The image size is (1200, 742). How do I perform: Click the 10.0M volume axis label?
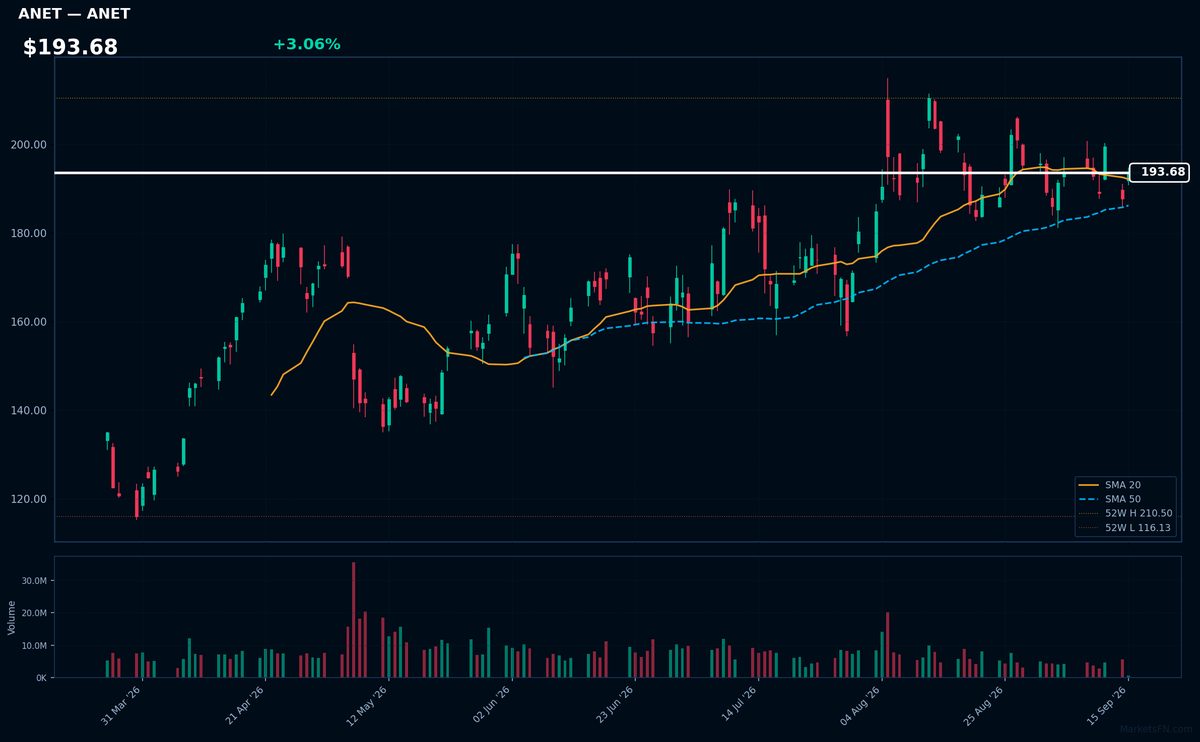34,646
